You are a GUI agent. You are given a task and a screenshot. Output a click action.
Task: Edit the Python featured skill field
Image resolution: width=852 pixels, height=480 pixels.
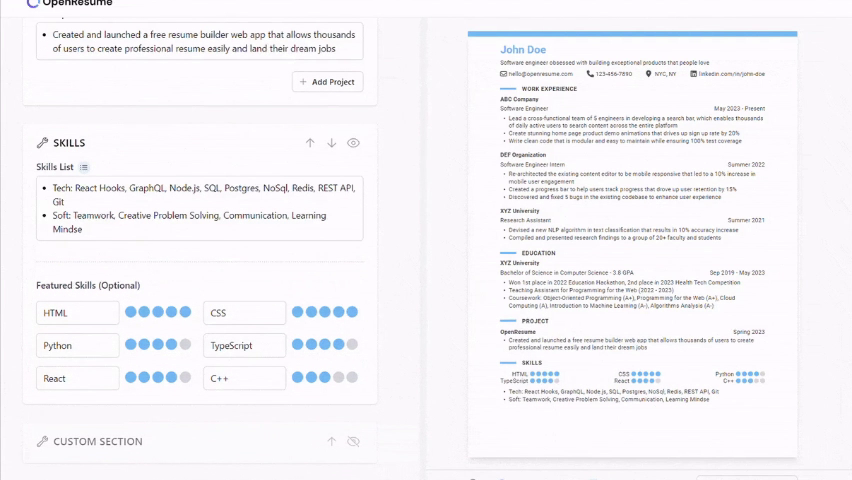click(x=78, y=346)
